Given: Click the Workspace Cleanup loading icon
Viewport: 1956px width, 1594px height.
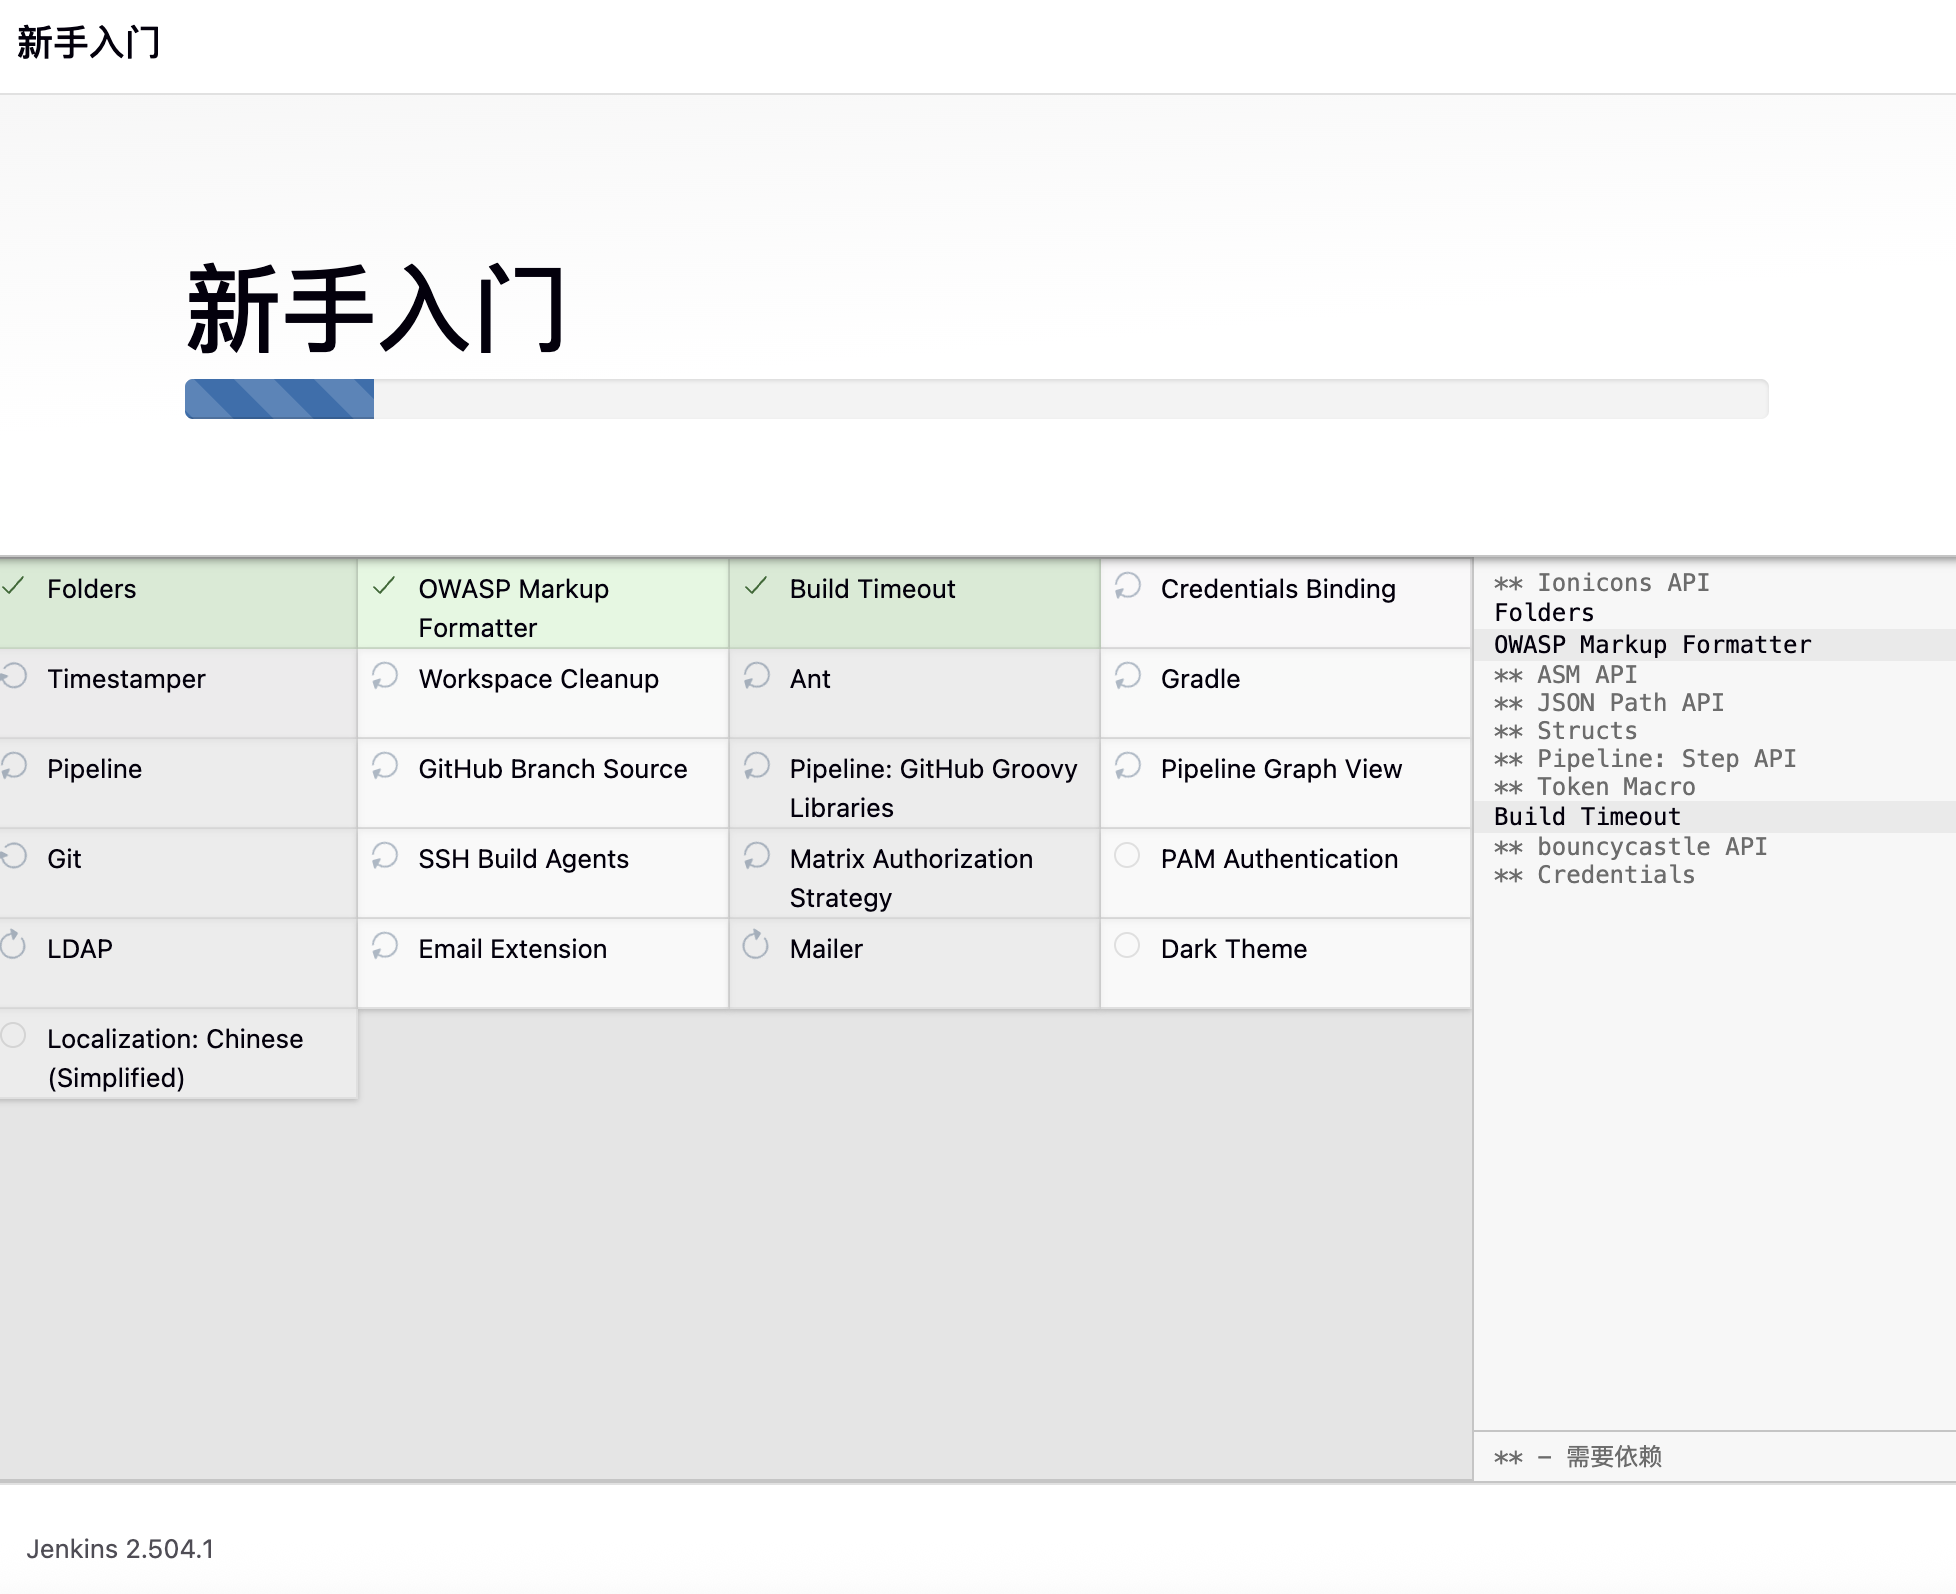Looking at the screenshot, I should (385, 676).
